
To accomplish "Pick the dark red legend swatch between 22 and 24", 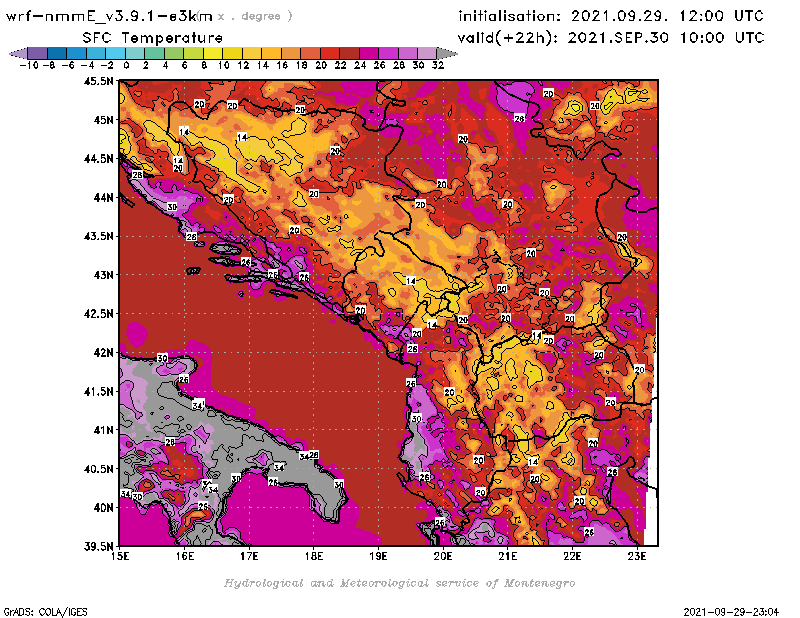I will [x=349, y=53].
